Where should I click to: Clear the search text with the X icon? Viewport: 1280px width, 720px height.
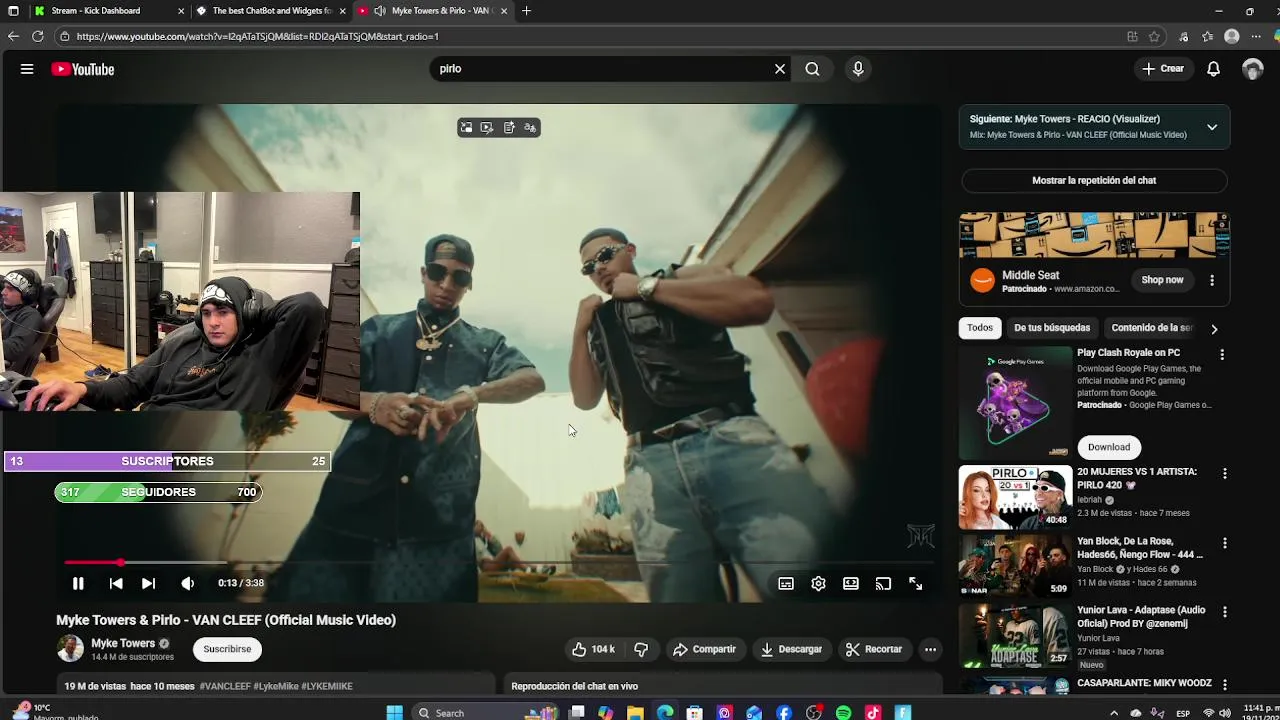coord(780,69)
